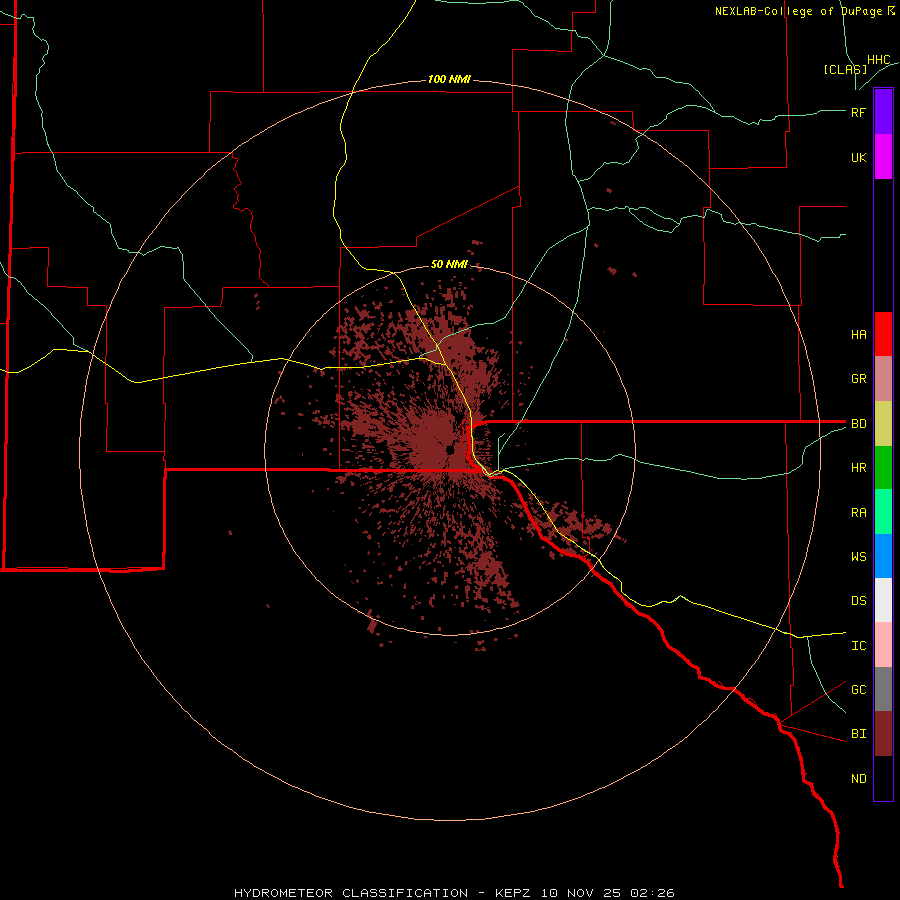
Task: Click the RF legend label
Action: point(858,112)
